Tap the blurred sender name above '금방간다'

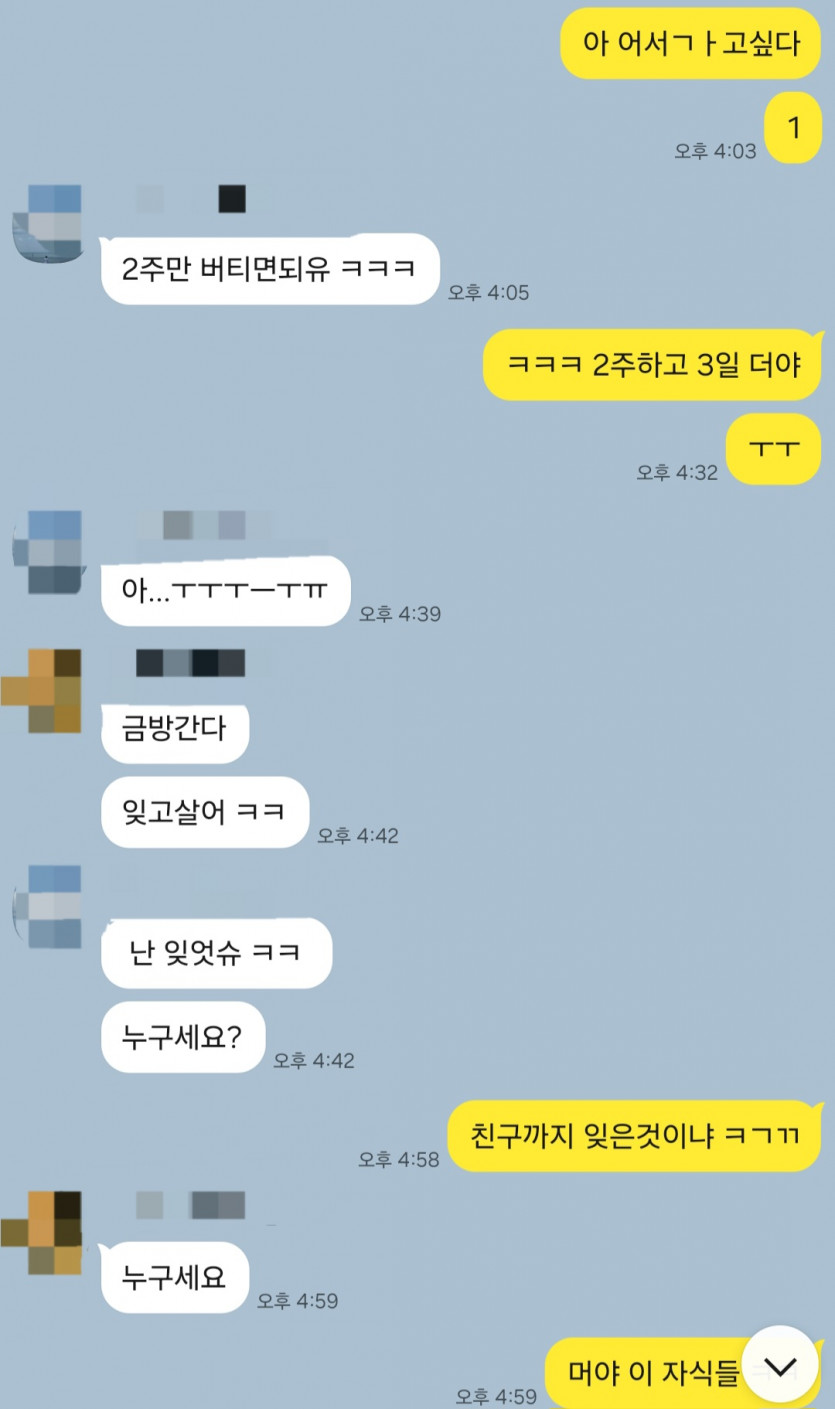point(190,663)
